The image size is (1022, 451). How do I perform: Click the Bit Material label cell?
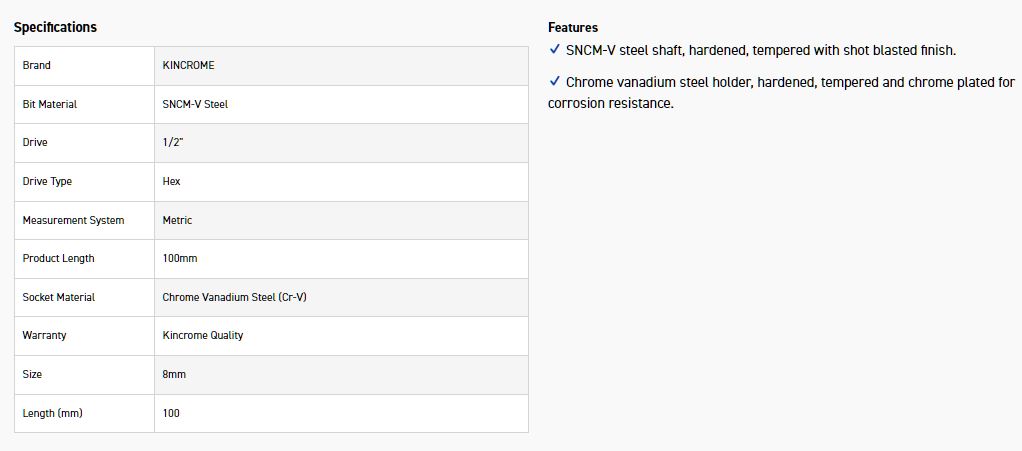(50, 104)
